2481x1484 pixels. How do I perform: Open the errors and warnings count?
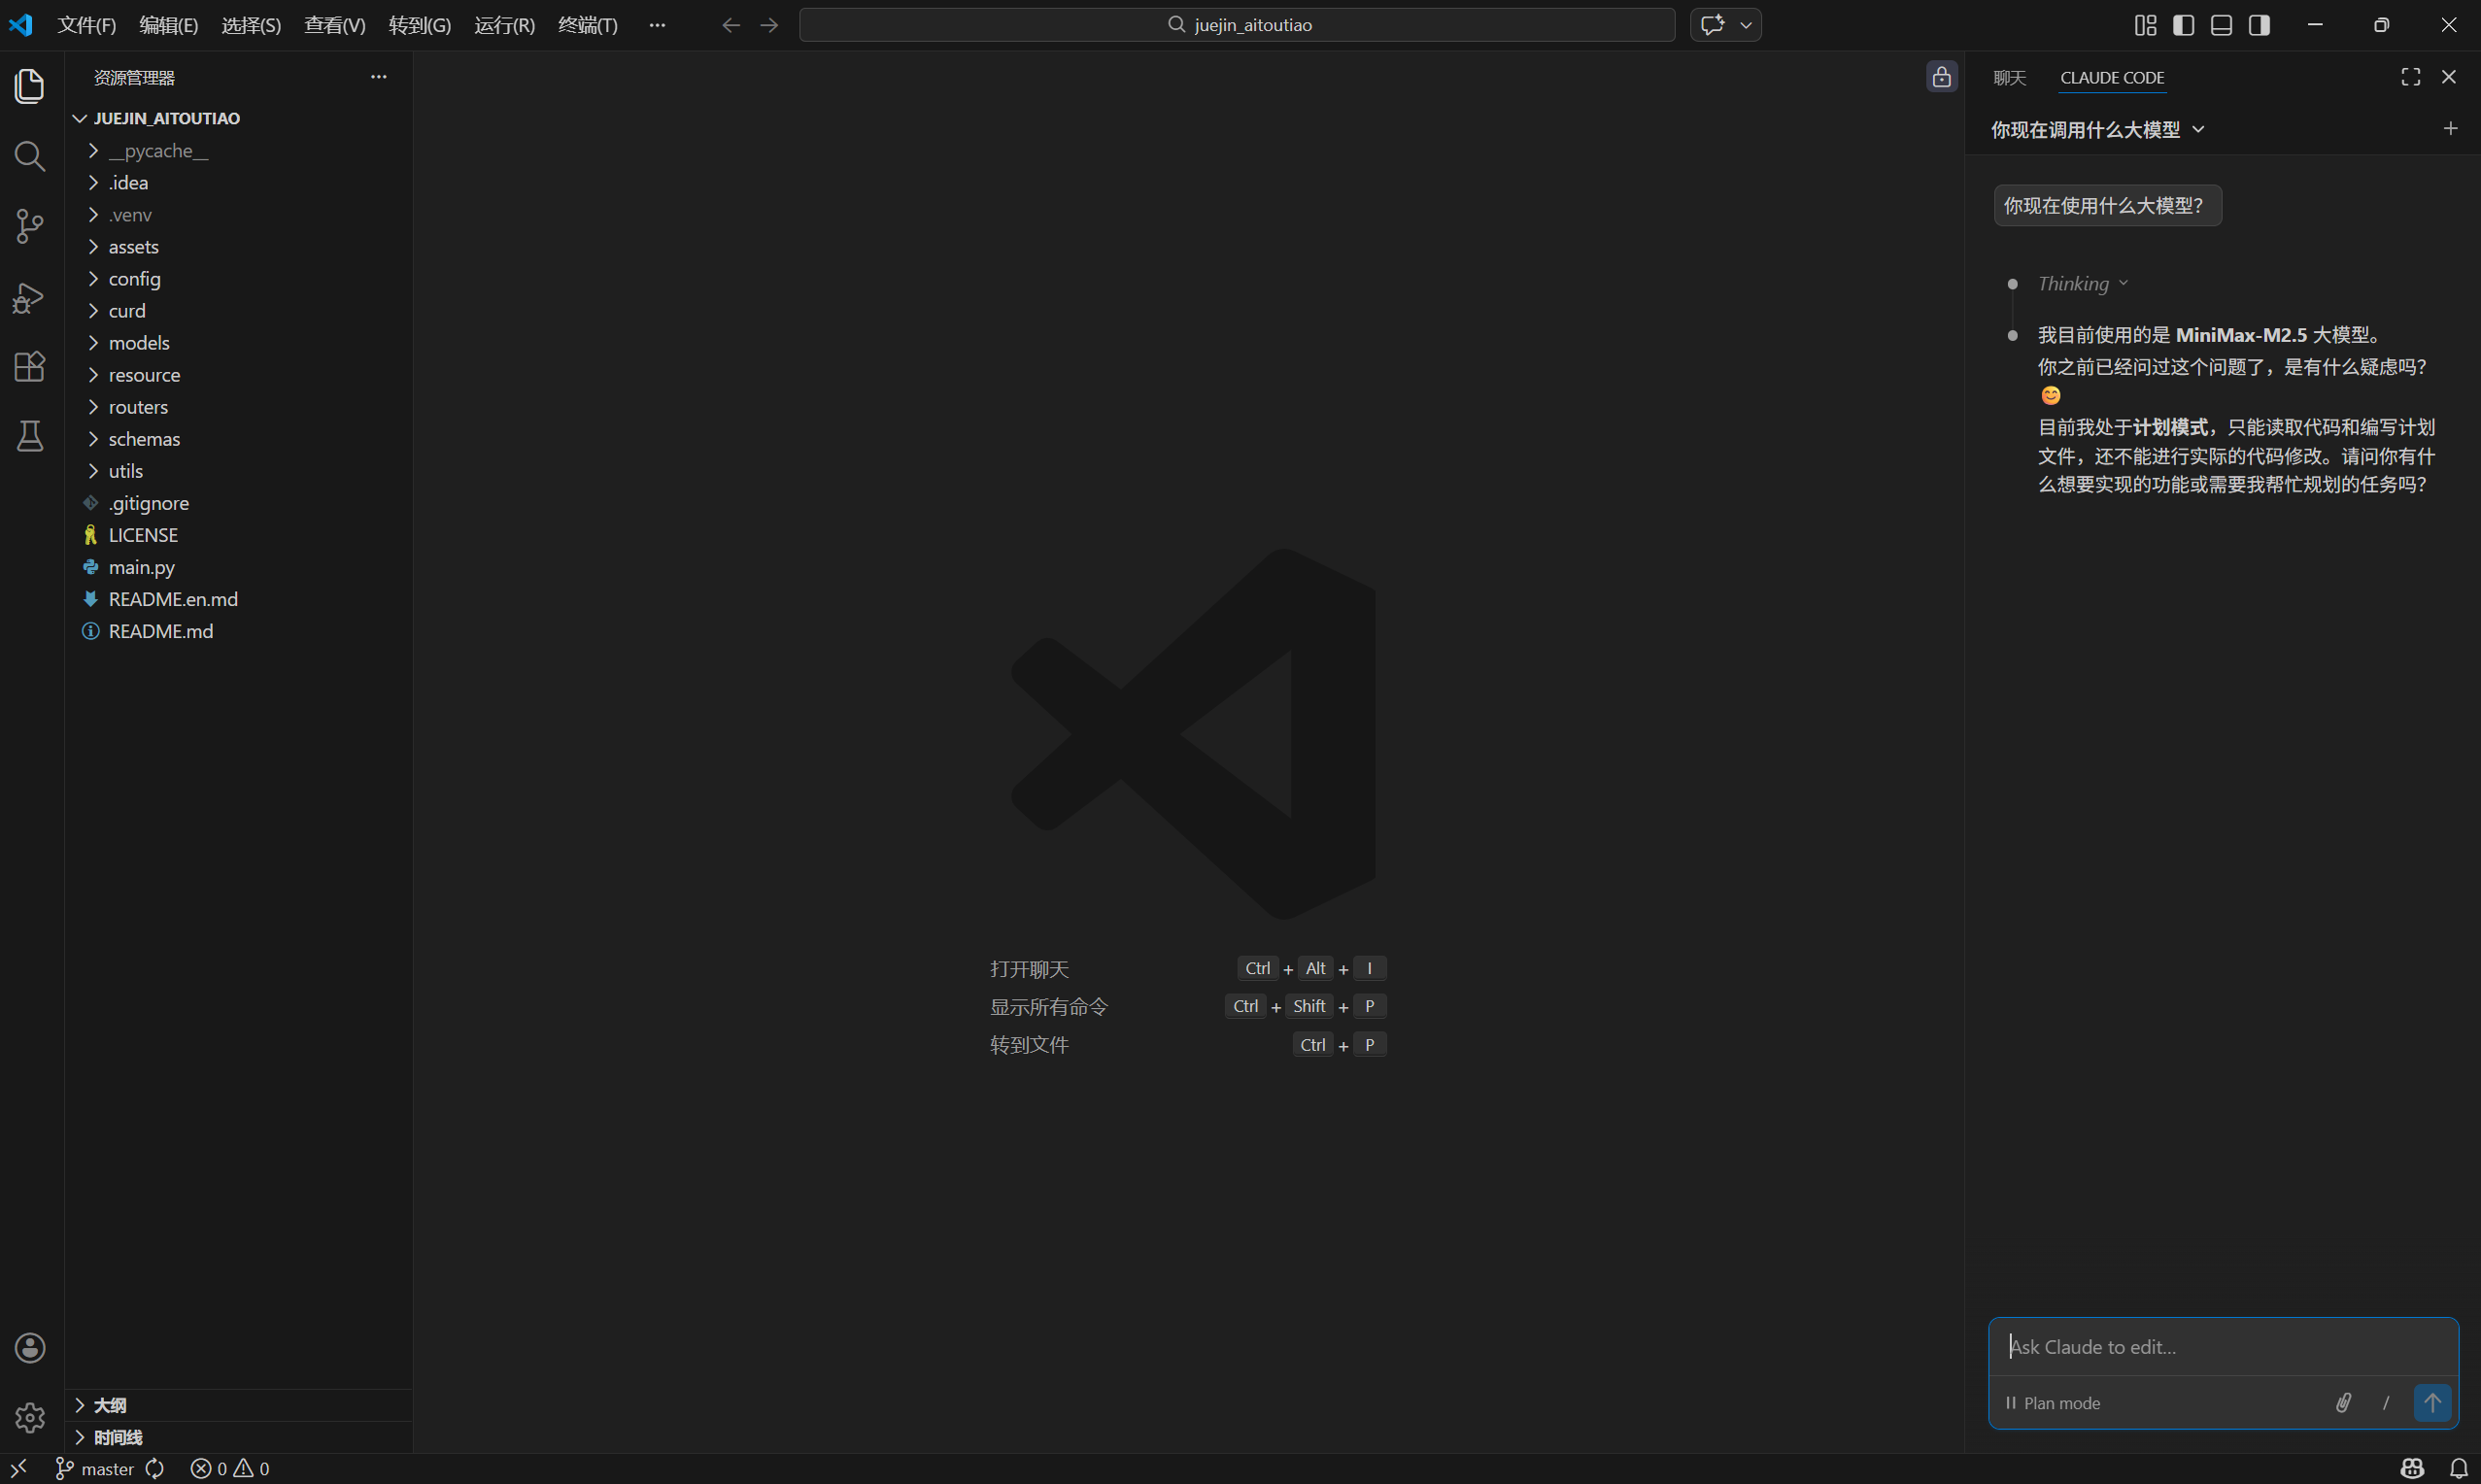click(230, 1468)
